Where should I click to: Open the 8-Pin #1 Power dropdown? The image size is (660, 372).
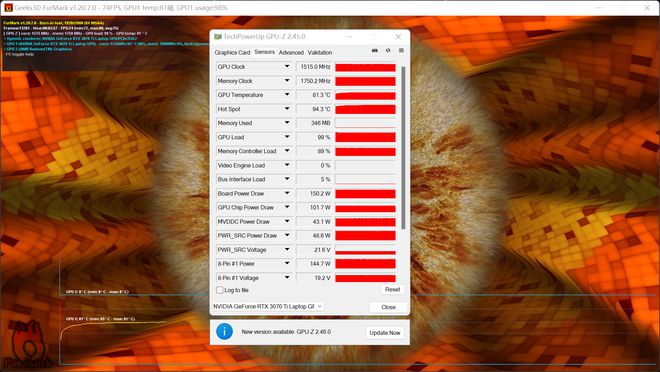point(287,263)
